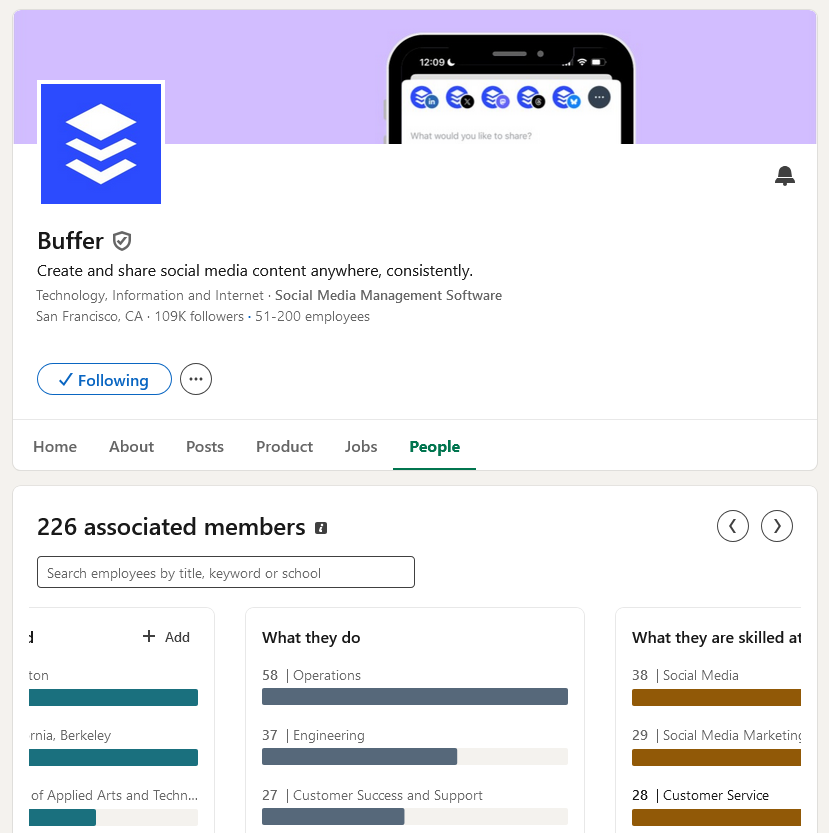The width and height of the screenshot is (829, 833).
Task: Open the Posts tab
Action: tap(205, 447)
